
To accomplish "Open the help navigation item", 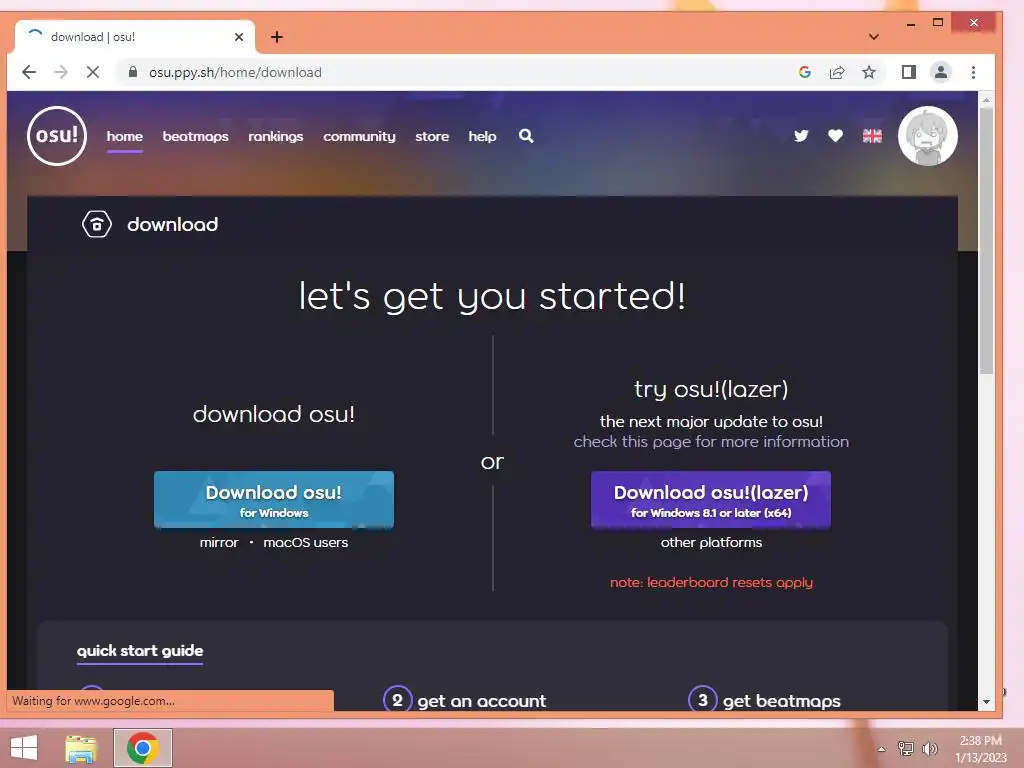I will [482, 136].
